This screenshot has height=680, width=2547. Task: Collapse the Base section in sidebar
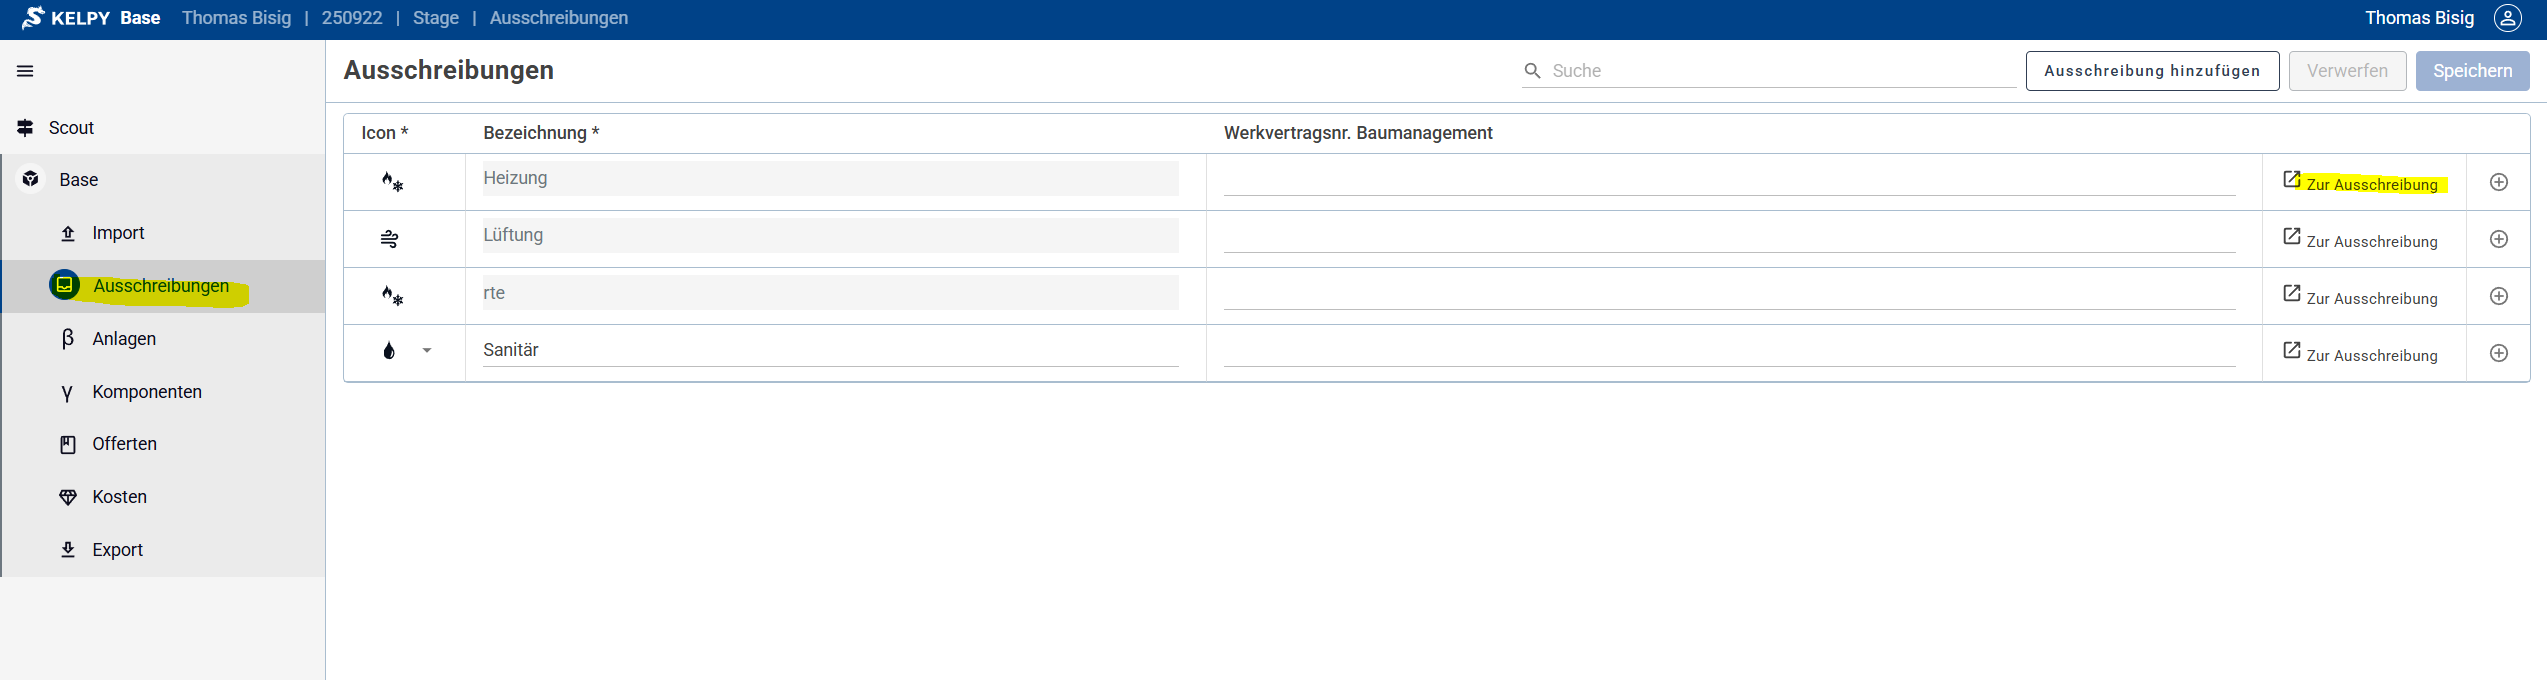click(x=78, y=180)
